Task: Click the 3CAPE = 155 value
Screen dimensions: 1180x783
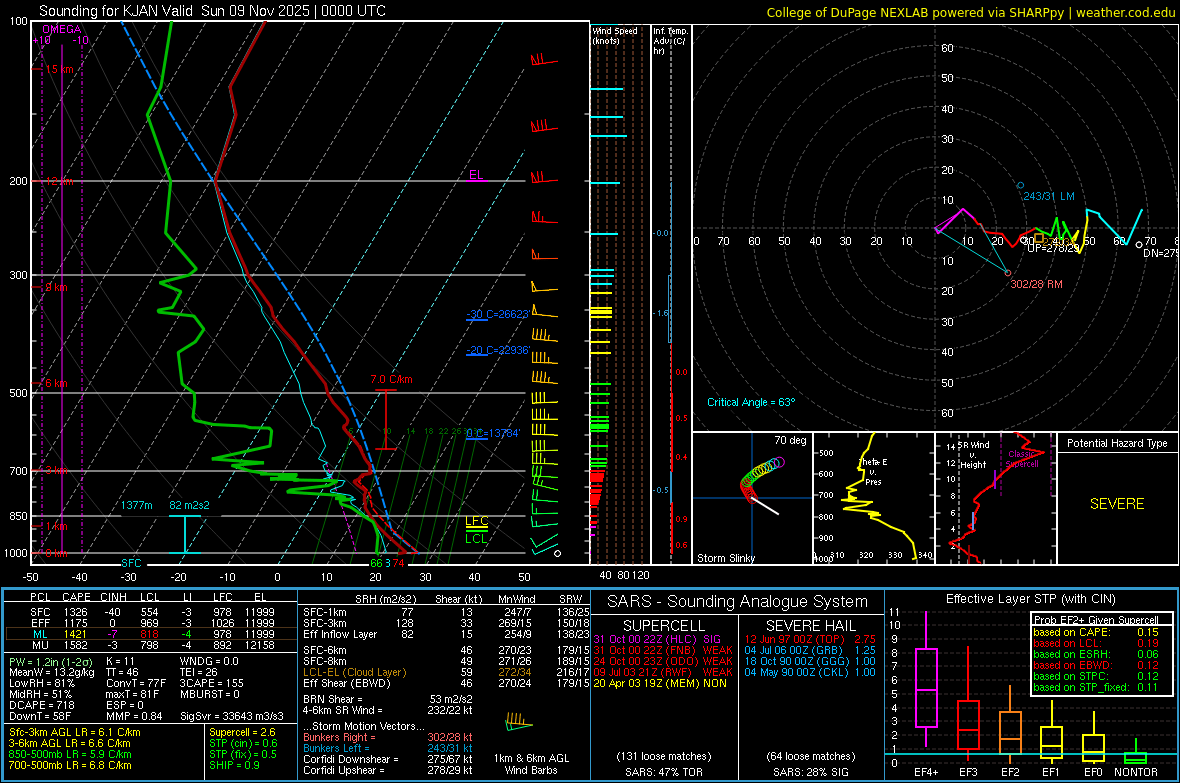Action: [x=211, y=684]
